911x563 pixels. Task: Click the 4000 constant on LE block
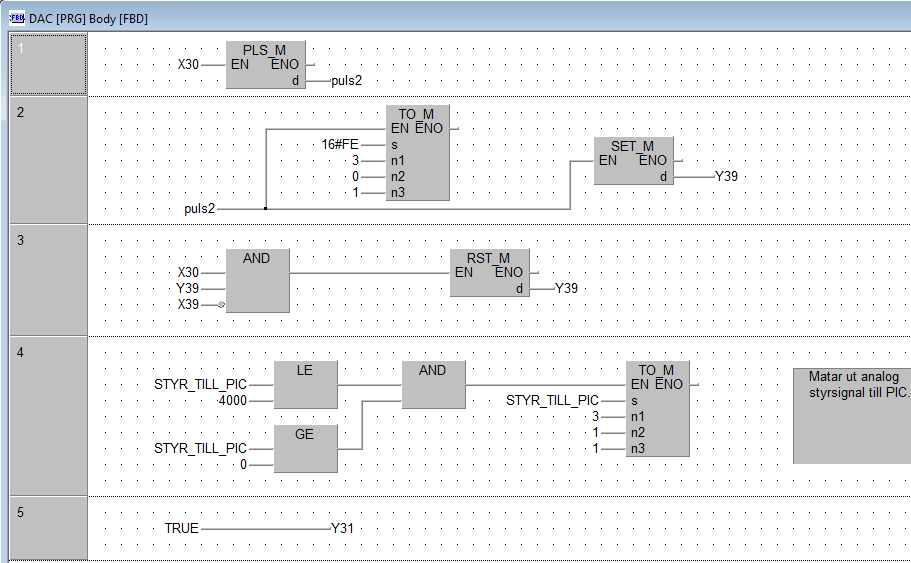232,400
